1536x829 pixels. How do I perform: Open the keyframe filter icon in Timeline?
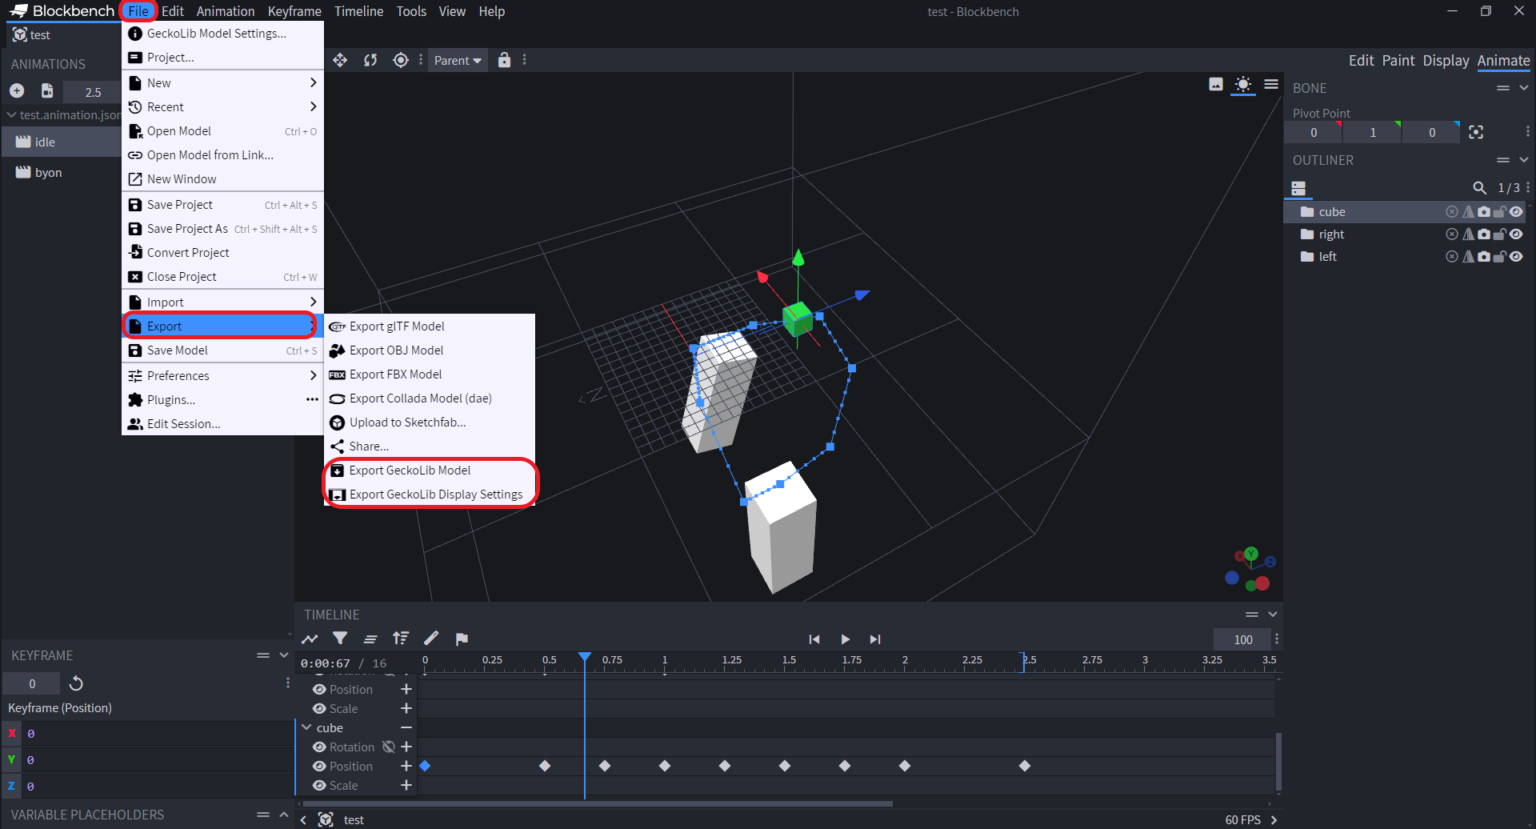340,638
